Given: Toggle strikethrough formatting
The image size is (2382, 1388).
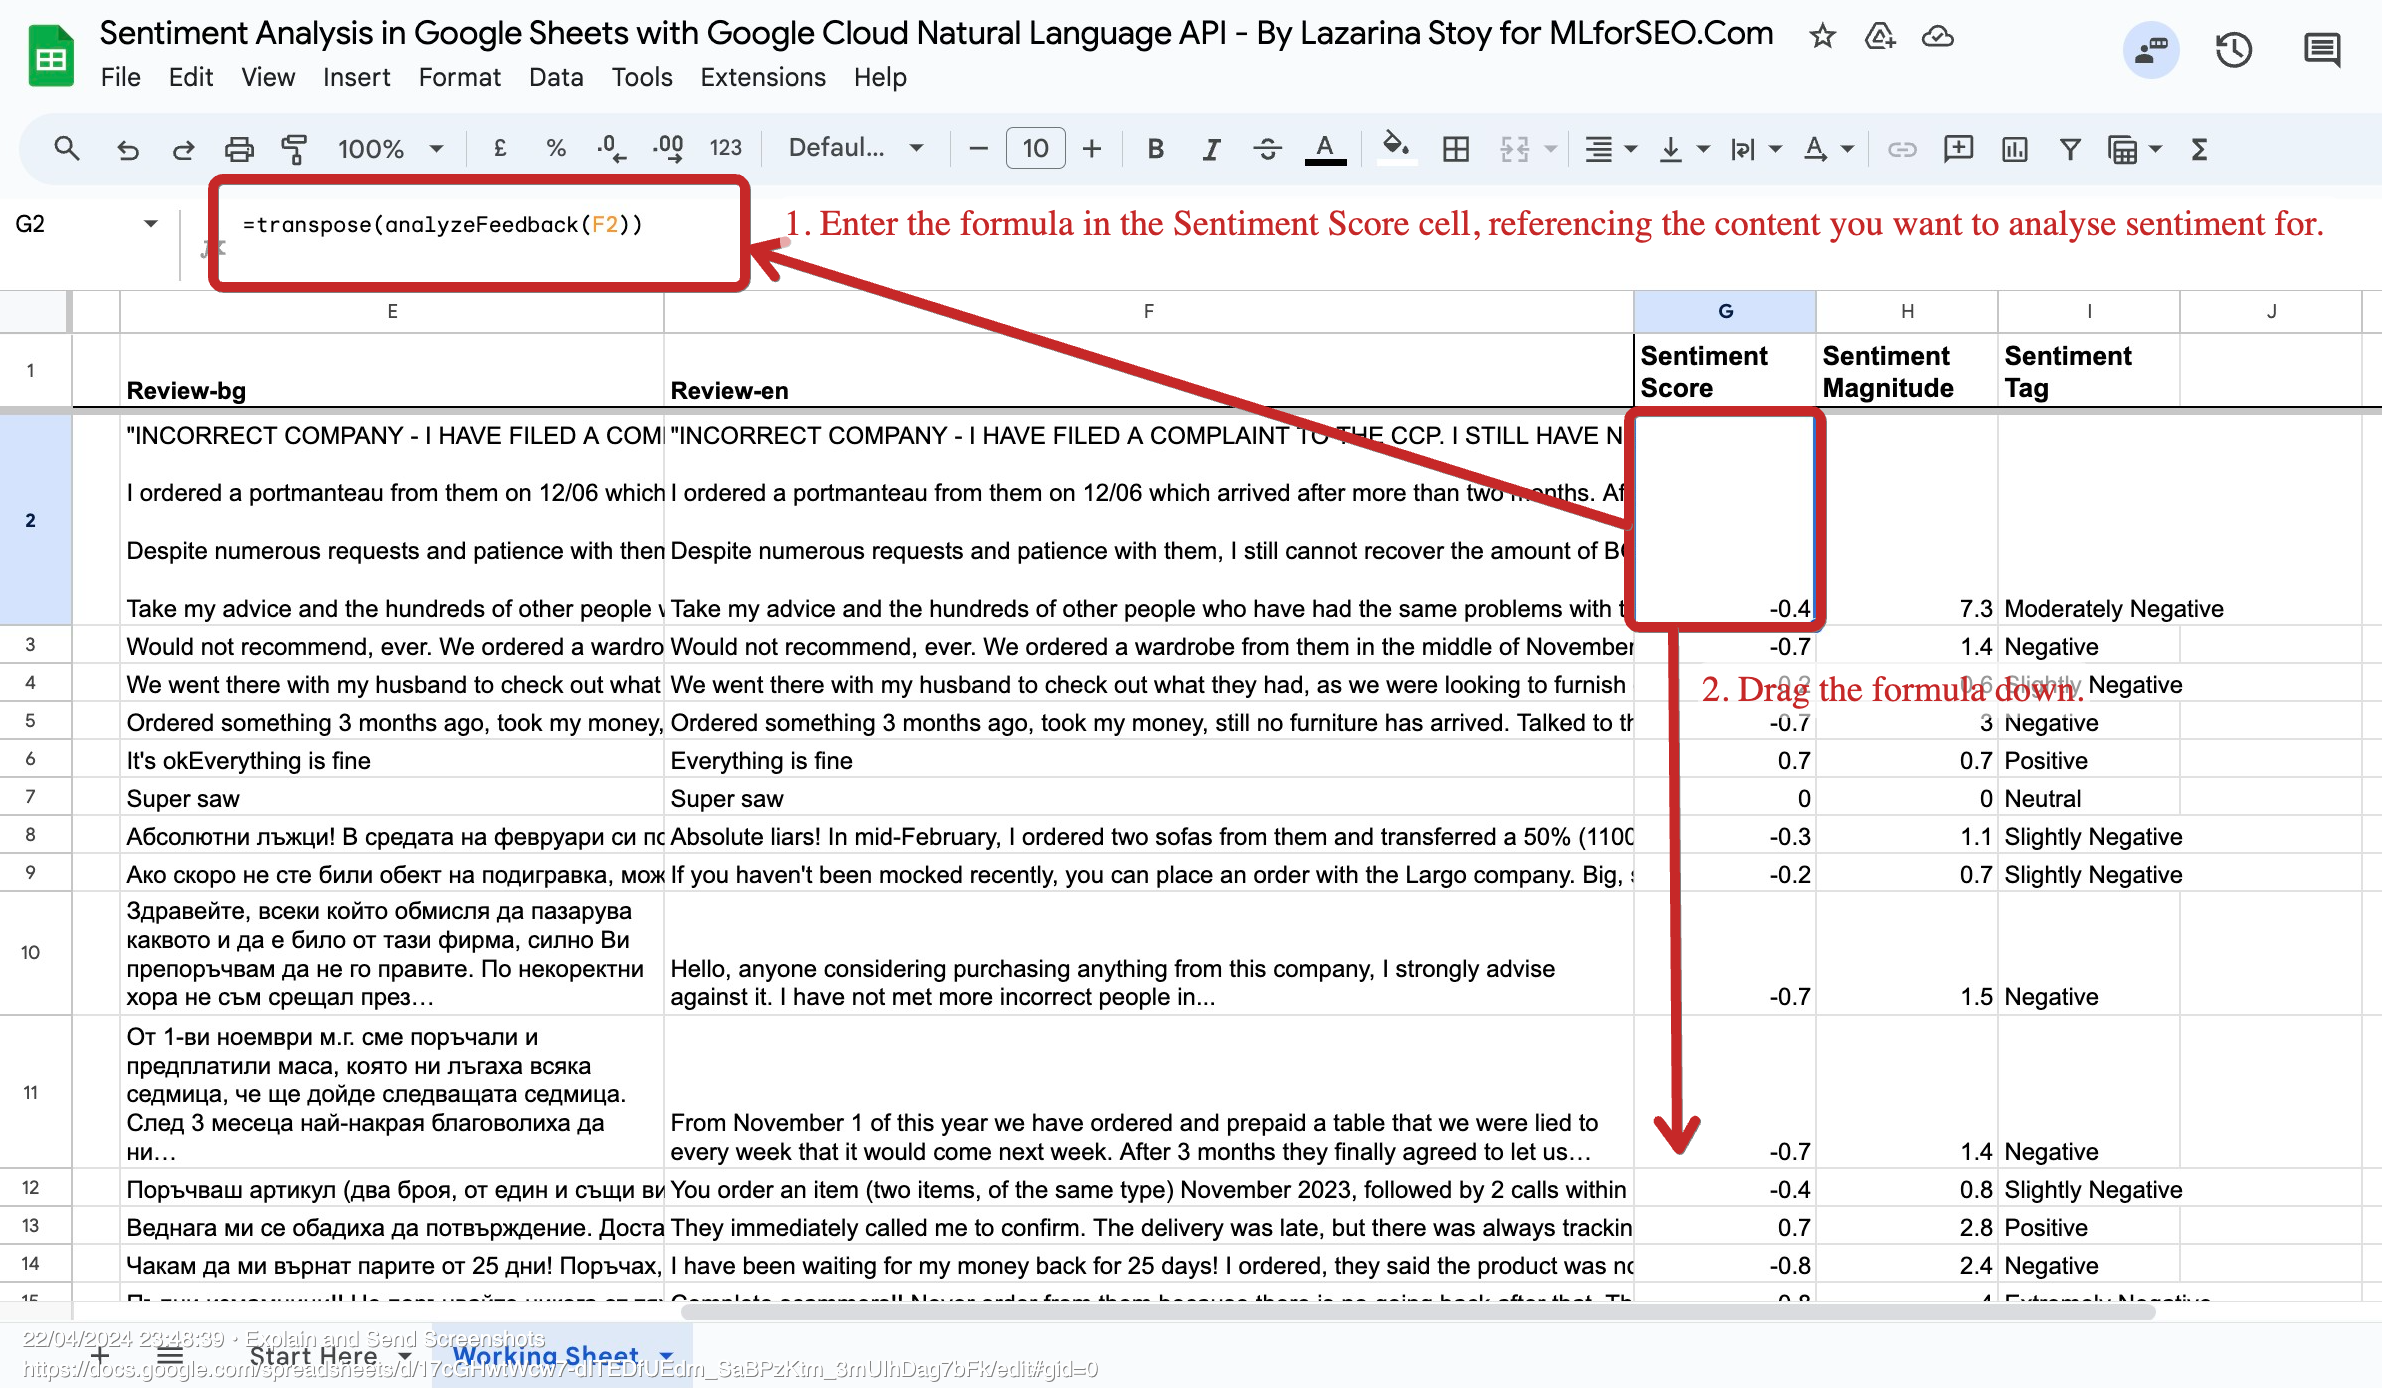Looking at the screenshot, I should click(x=1268, y=149).
